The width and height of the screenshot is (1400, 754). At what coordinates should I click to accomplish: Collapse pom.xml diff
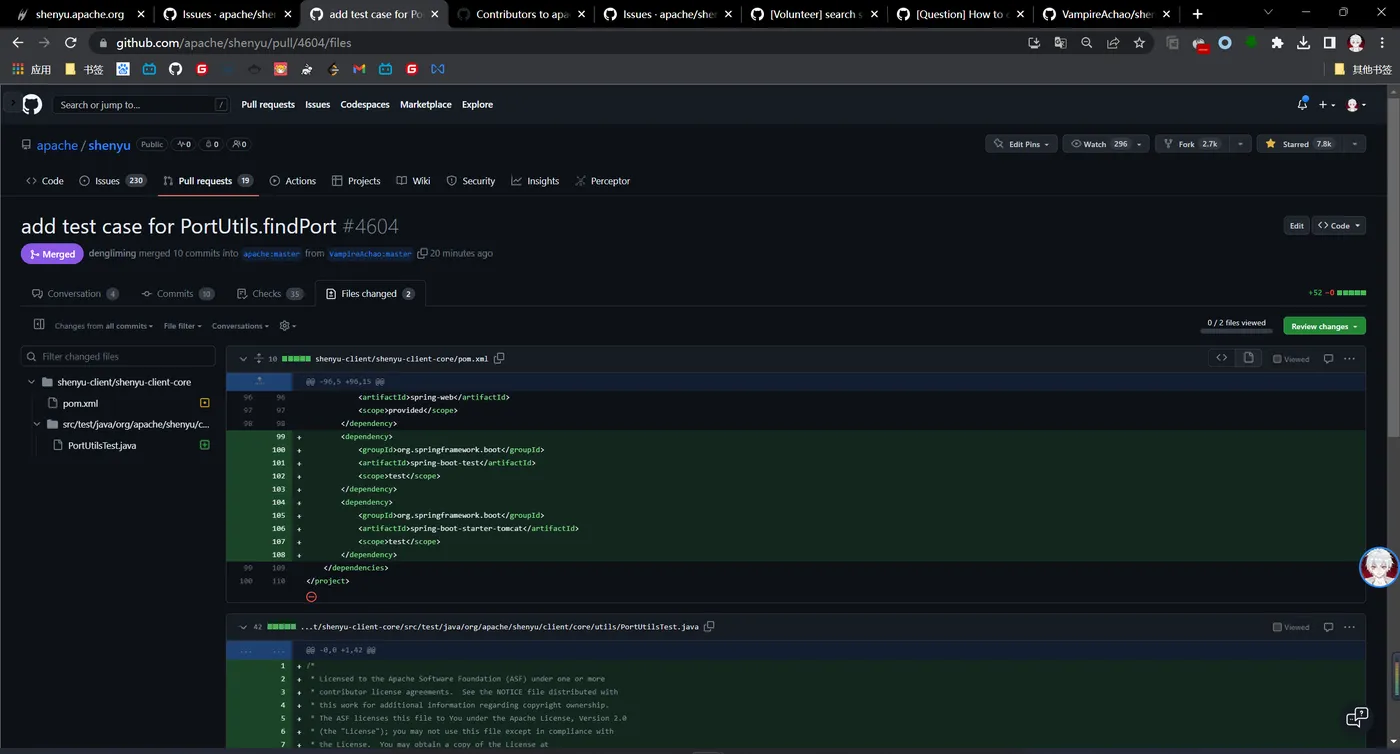tap(243, 358)
